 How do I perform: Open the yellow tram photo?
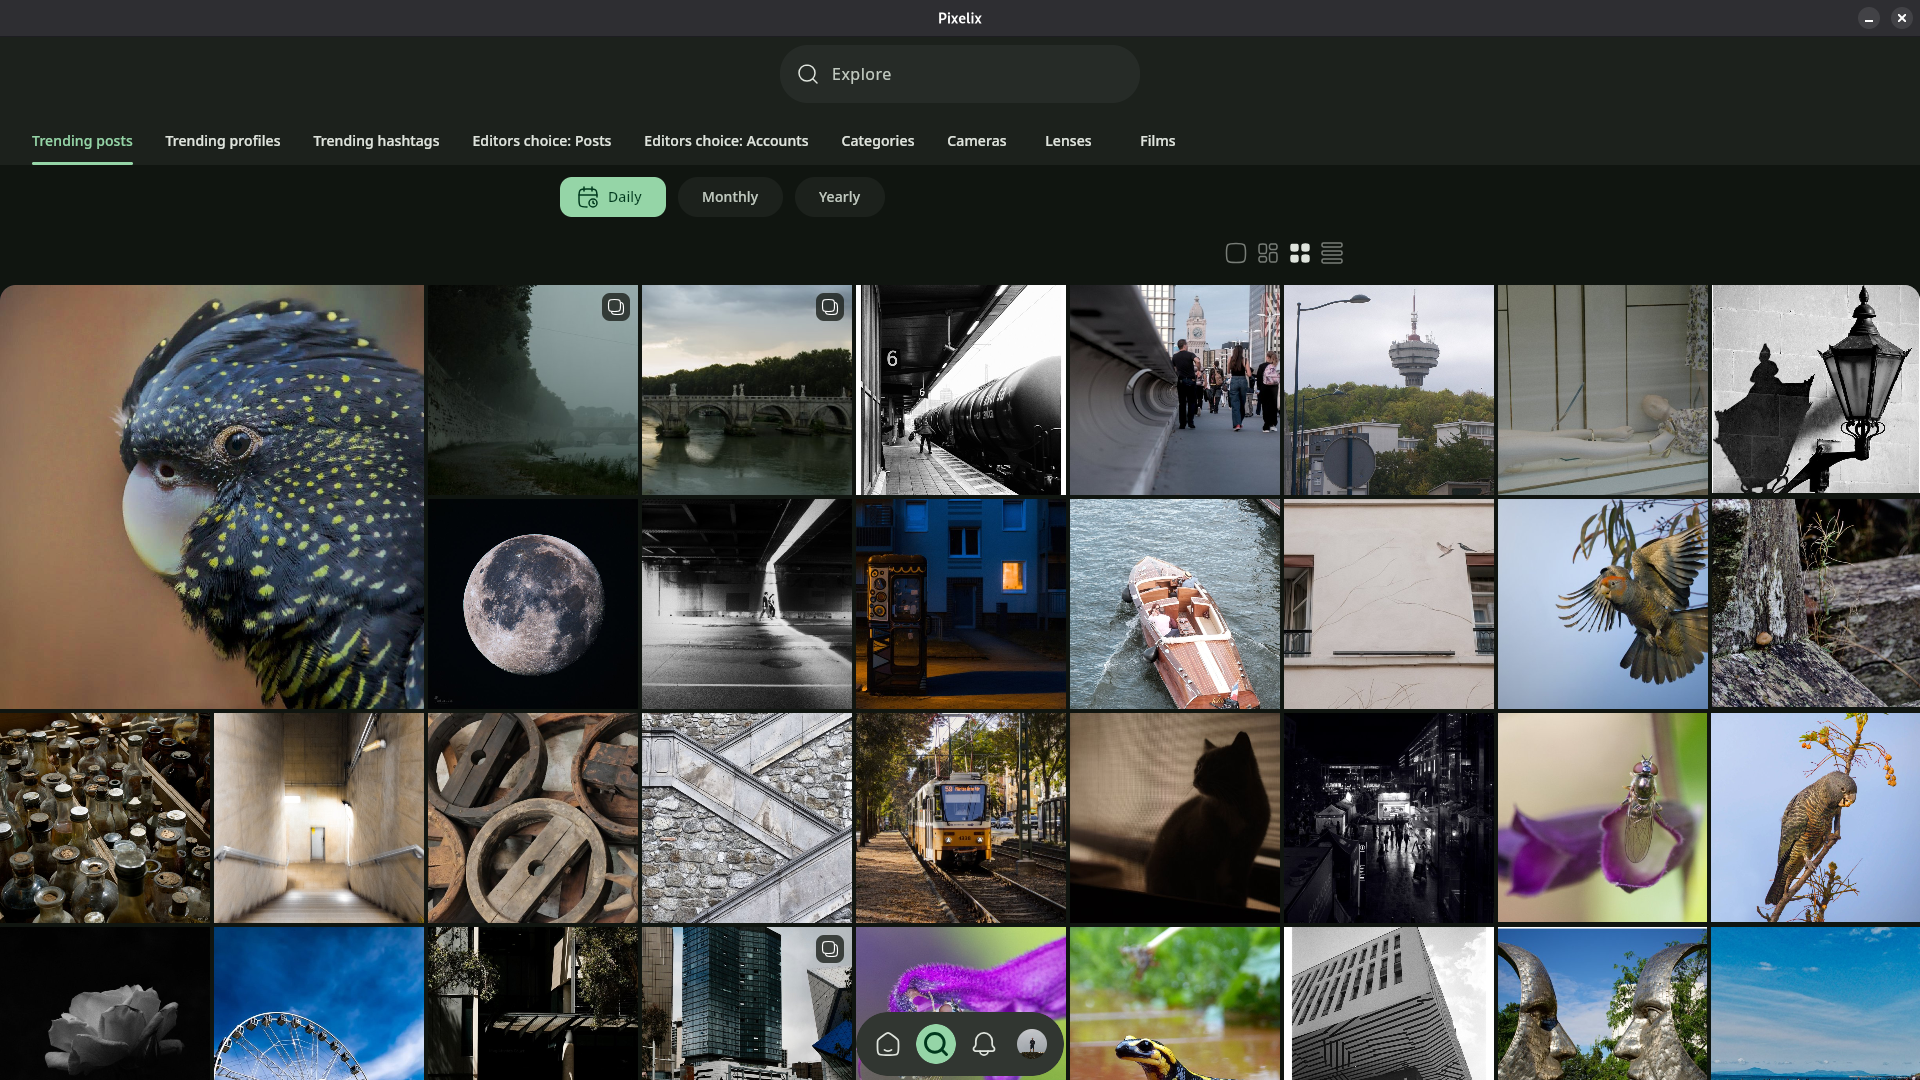pos(961,818)
